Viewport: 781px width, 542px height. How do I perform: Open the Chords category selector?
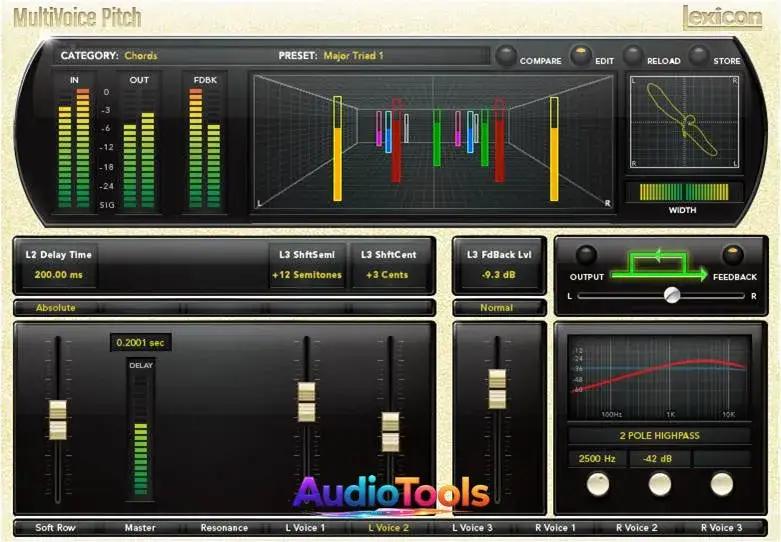(x=141, y=56)
